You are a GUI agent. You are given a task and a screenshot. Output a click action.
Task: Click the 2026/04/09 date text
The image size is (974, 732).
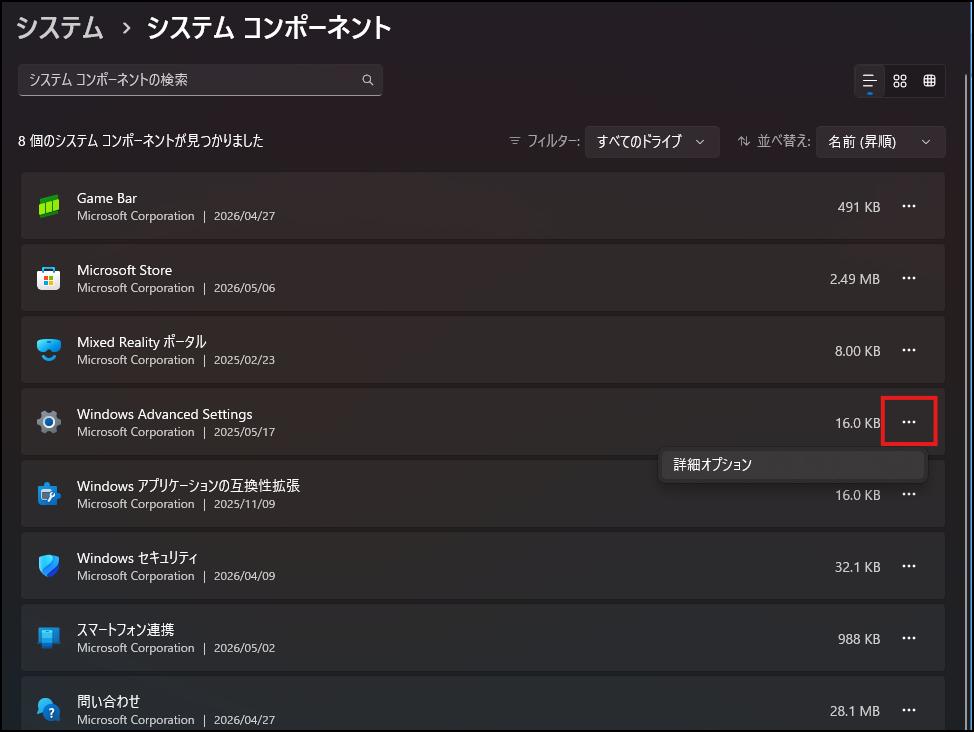pos(244,576)
